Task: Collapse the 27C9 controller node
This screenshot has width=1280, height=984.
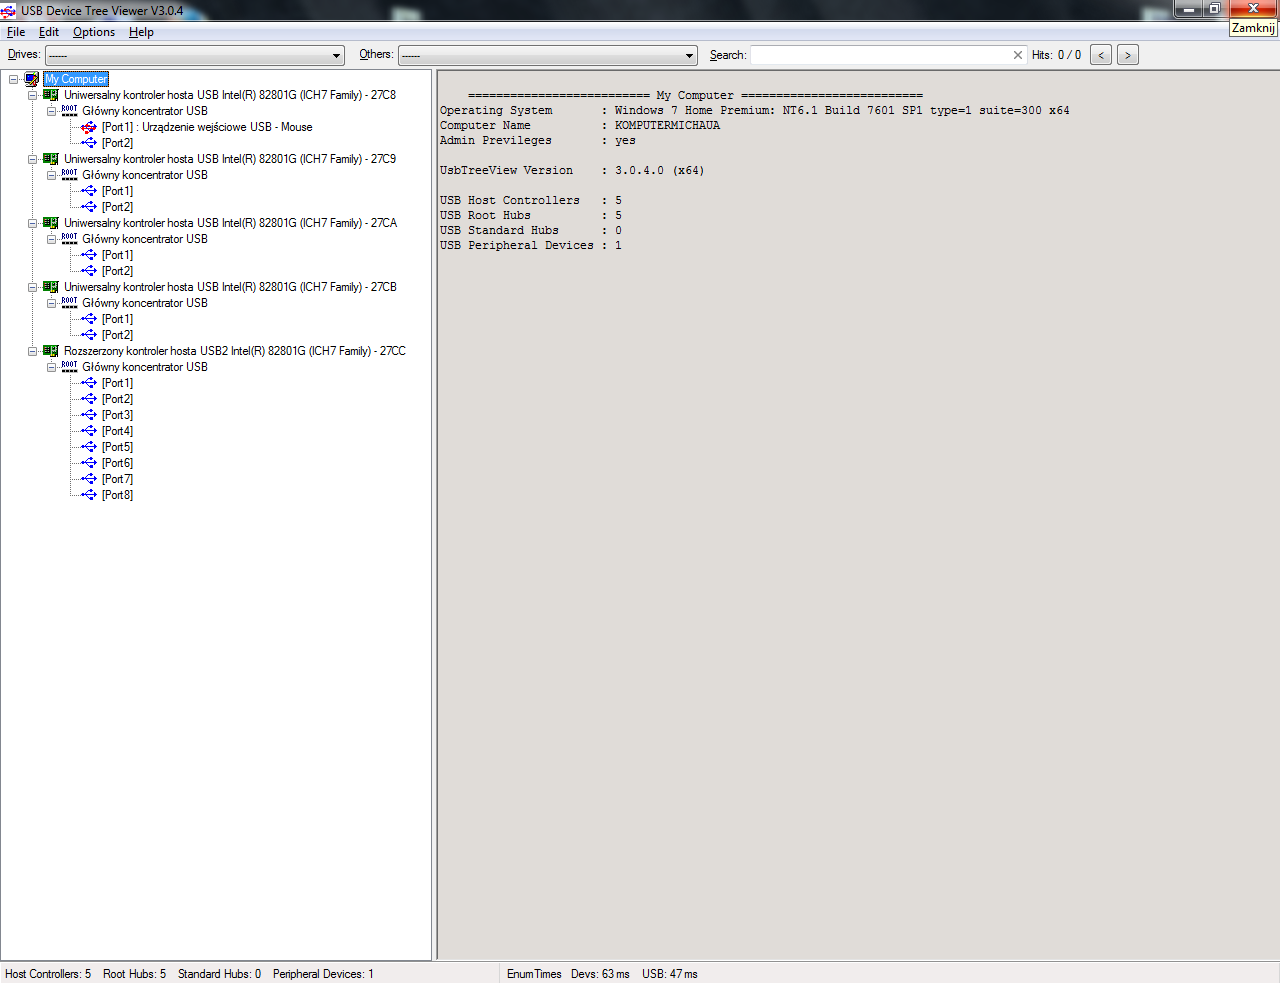Action: coord(33,159)
